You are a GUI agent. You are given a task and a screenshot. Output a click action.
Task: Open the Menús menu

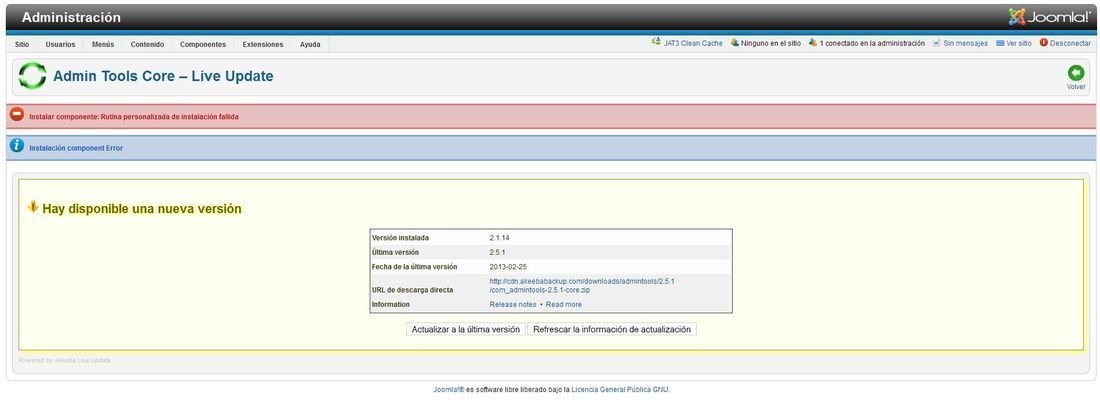(103, 44)
